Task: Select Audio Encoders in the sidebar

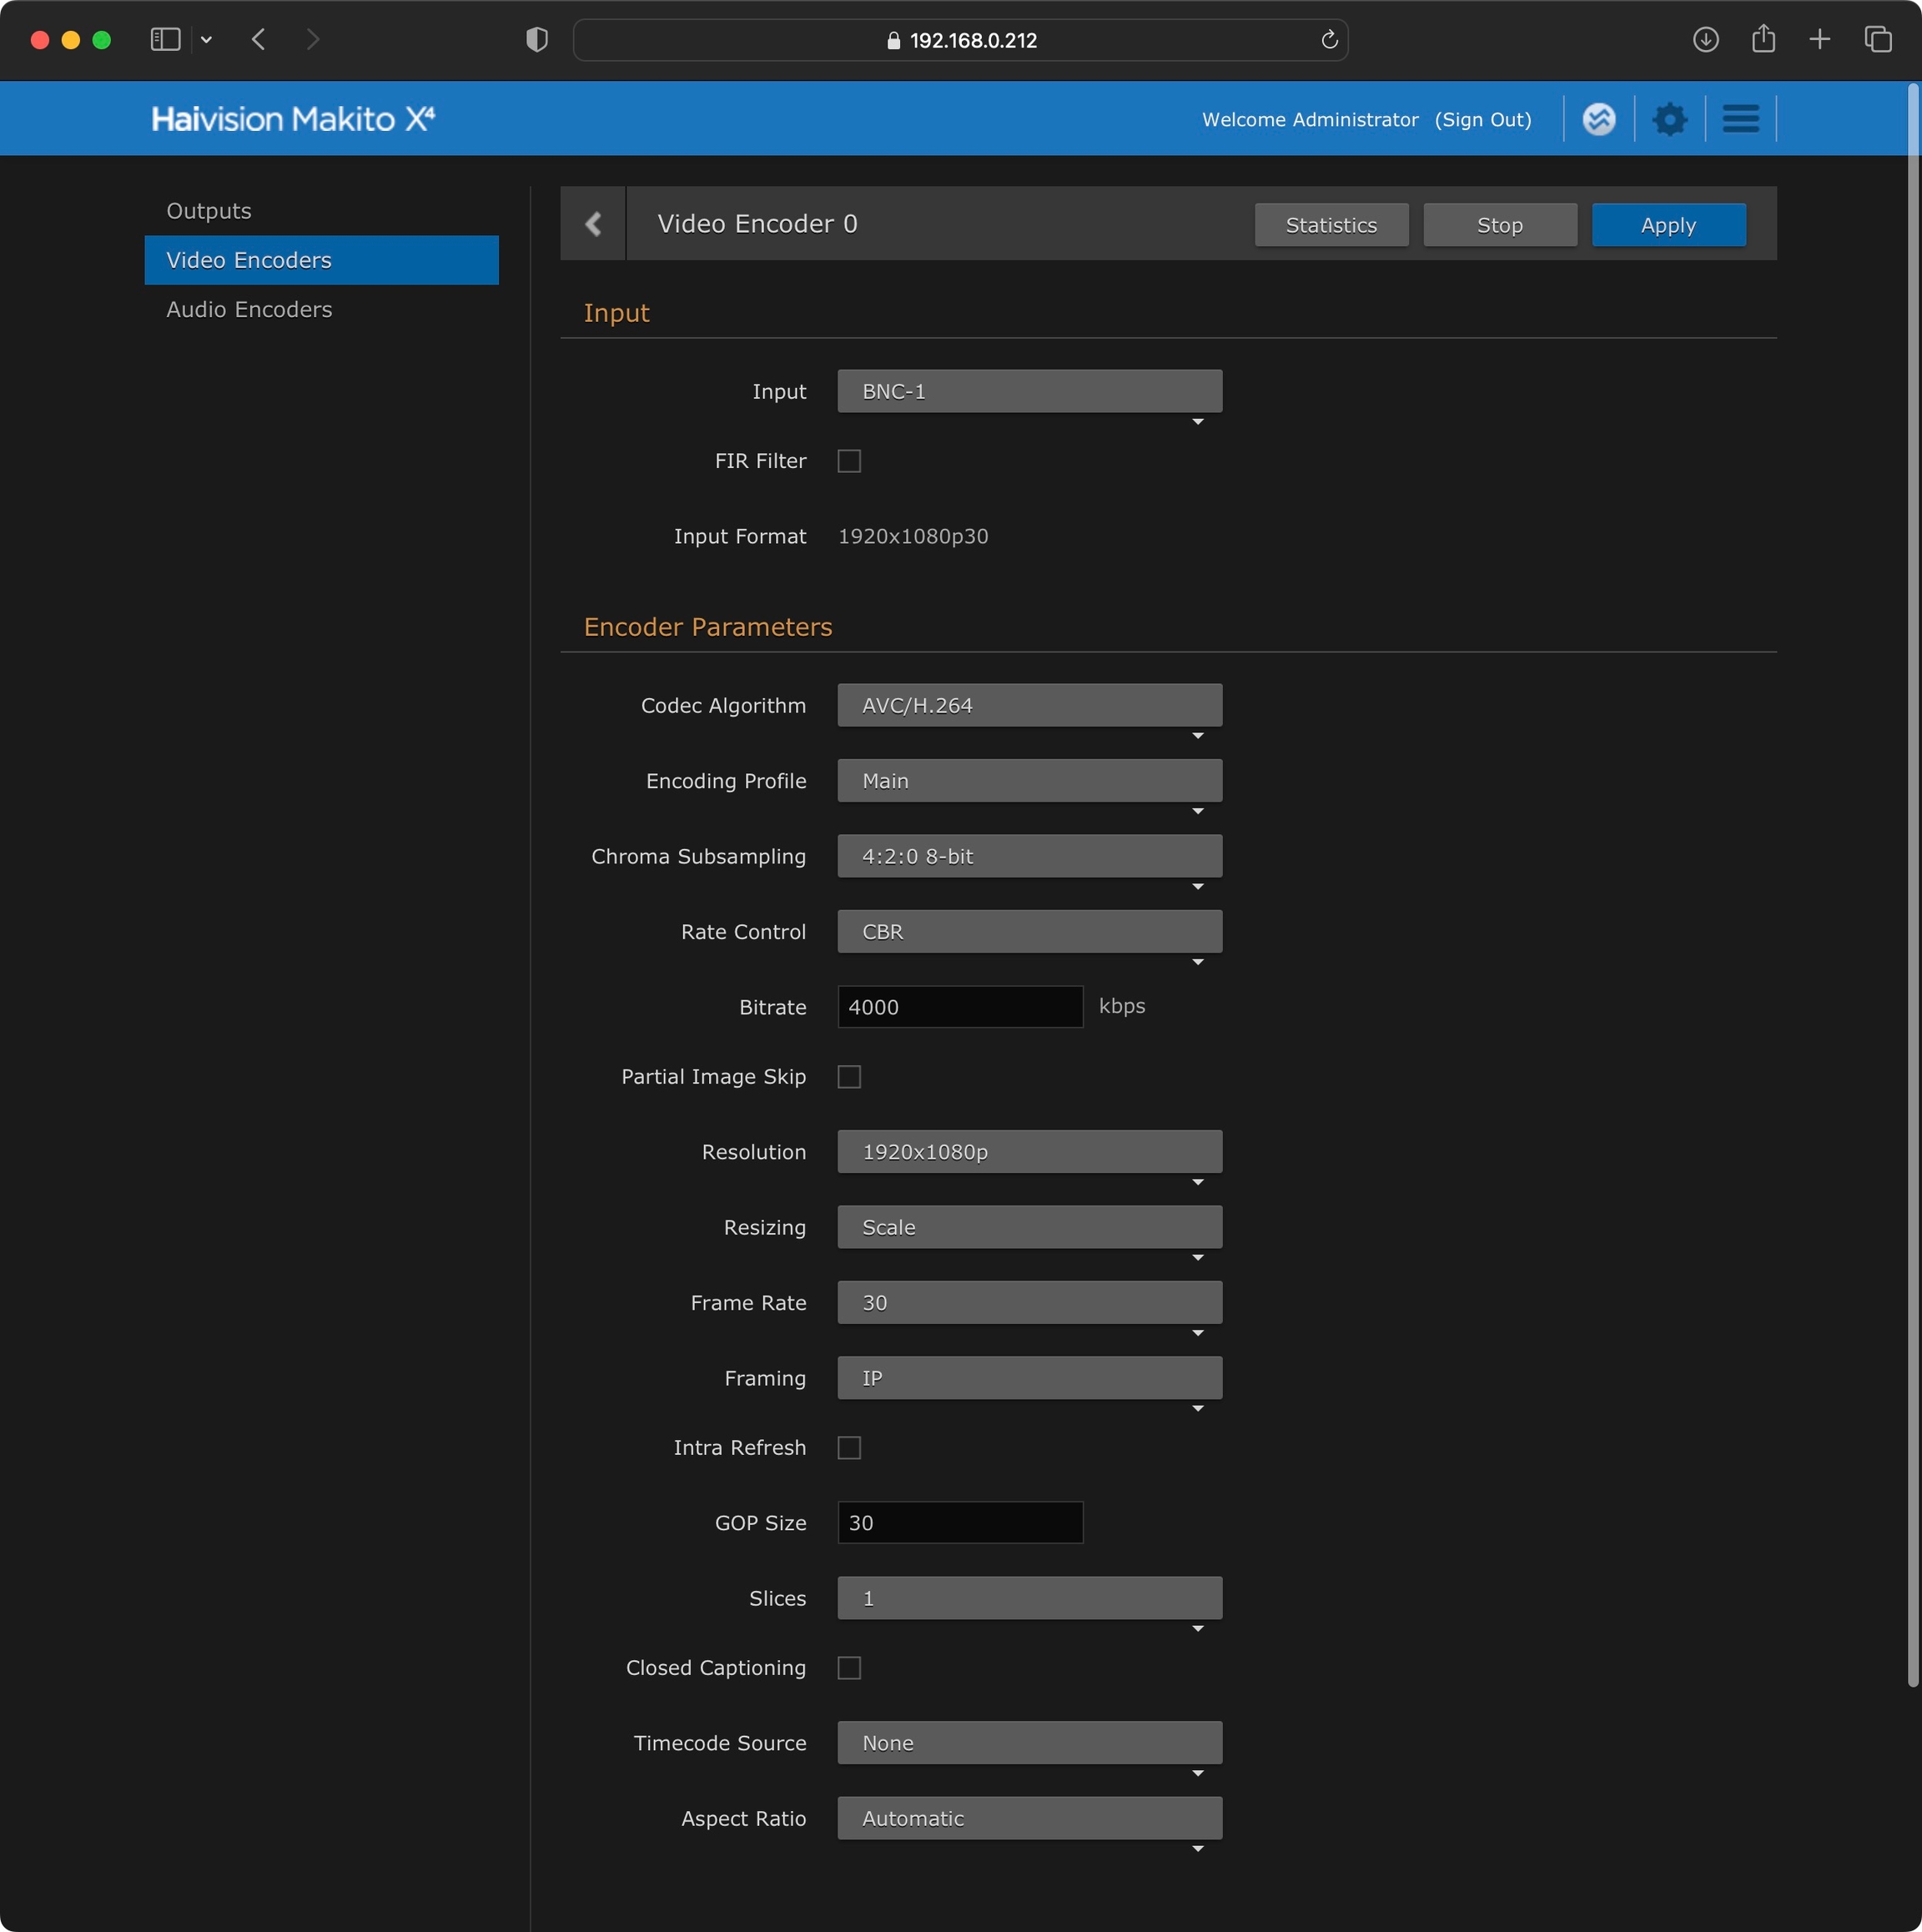Action: pyautogui.click(x=249, y=310)
